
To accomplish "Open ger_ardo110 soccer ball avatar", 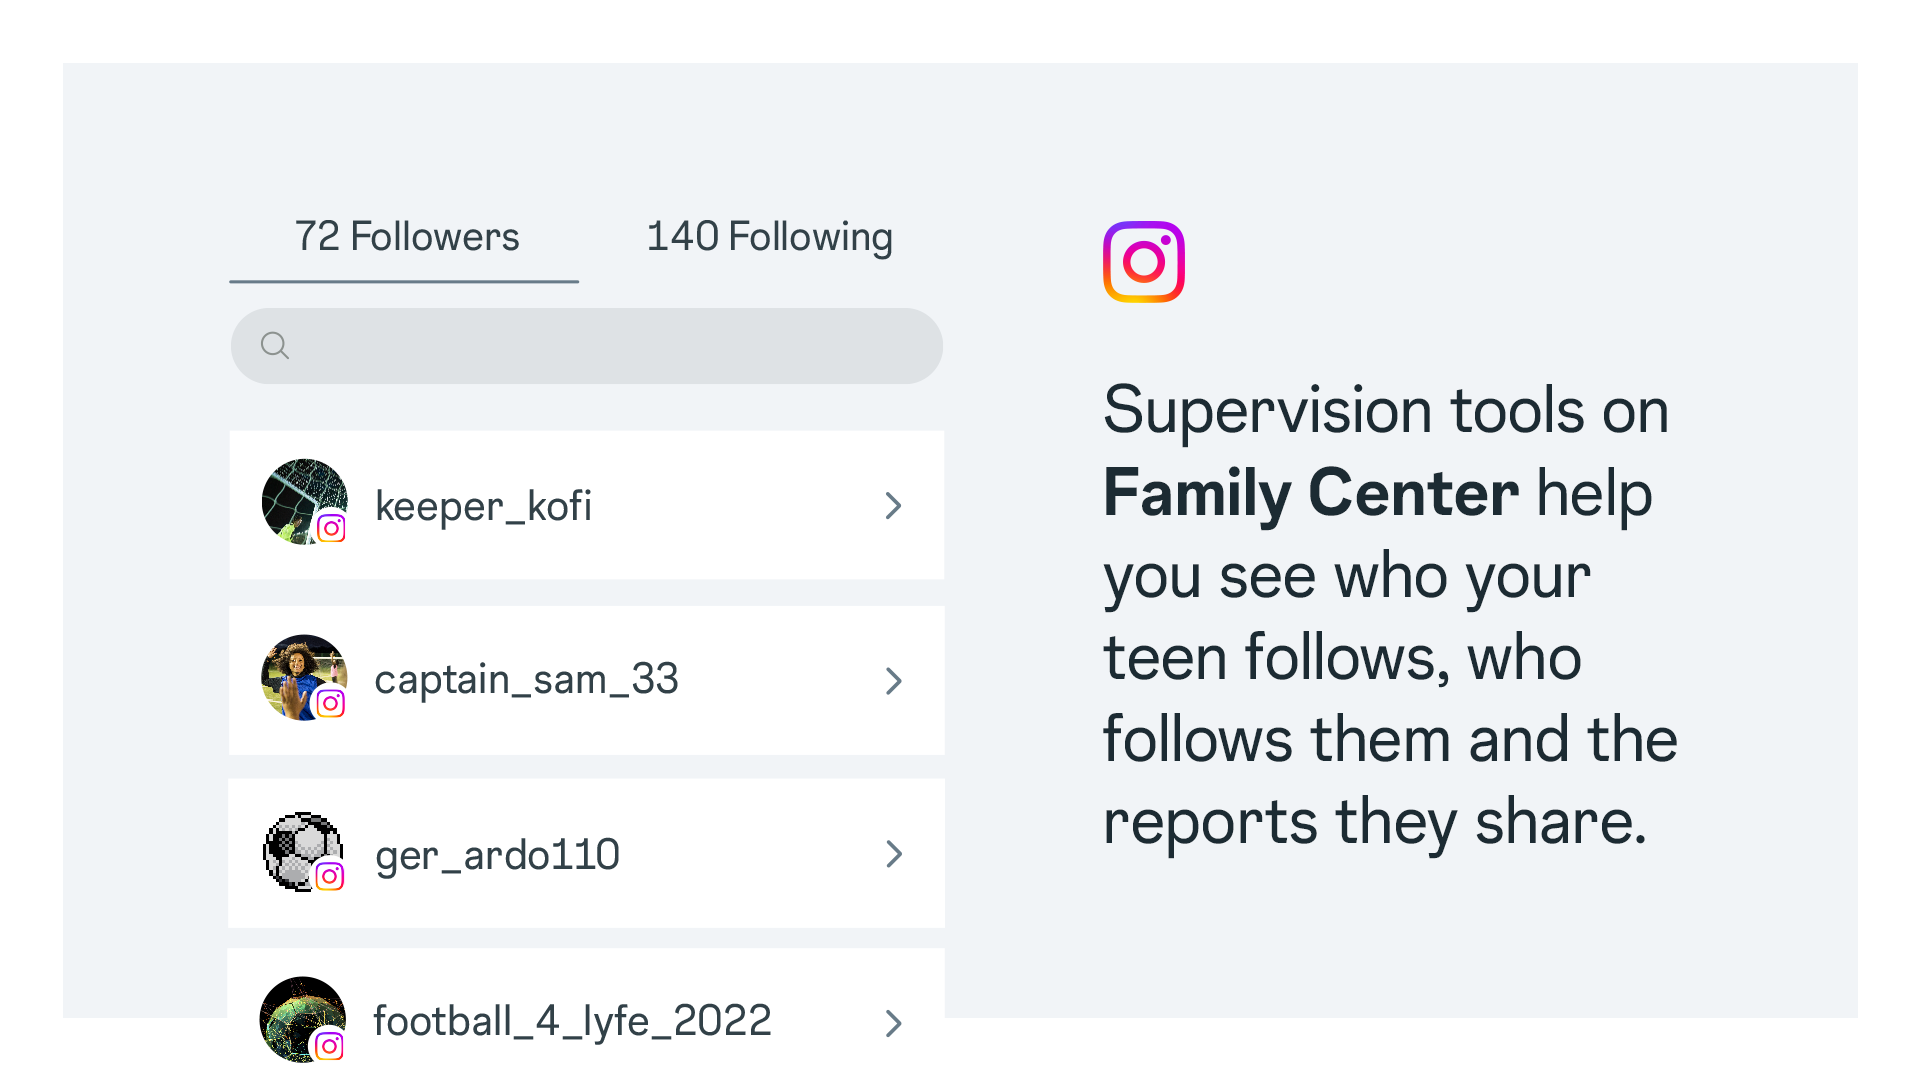I will click(x=303, y=852).
